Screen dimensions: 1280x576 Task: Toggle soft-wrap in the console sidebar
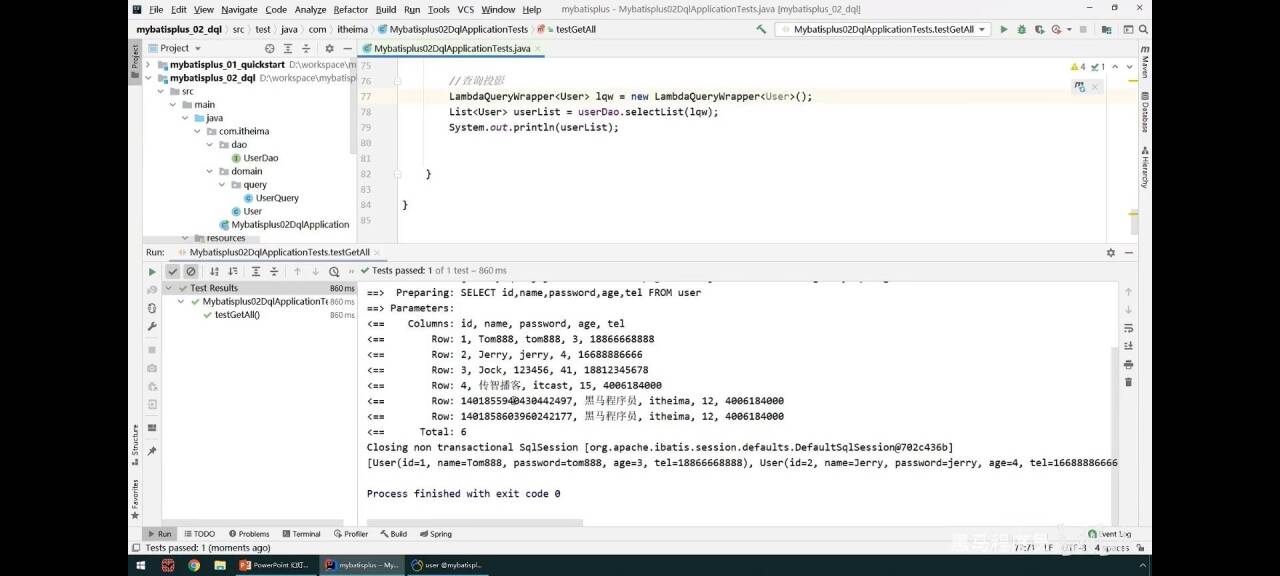(x=1128, y=328)
